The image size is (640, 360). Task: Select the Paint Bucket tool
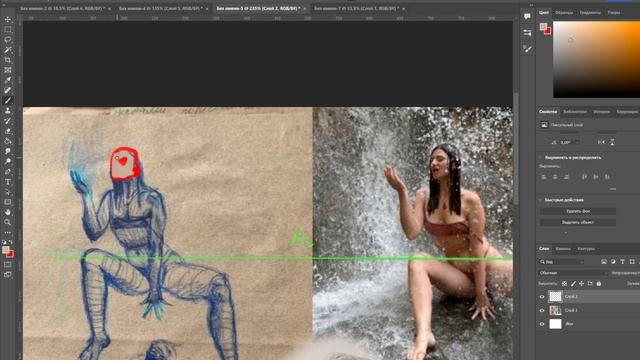tap(8, 141)
